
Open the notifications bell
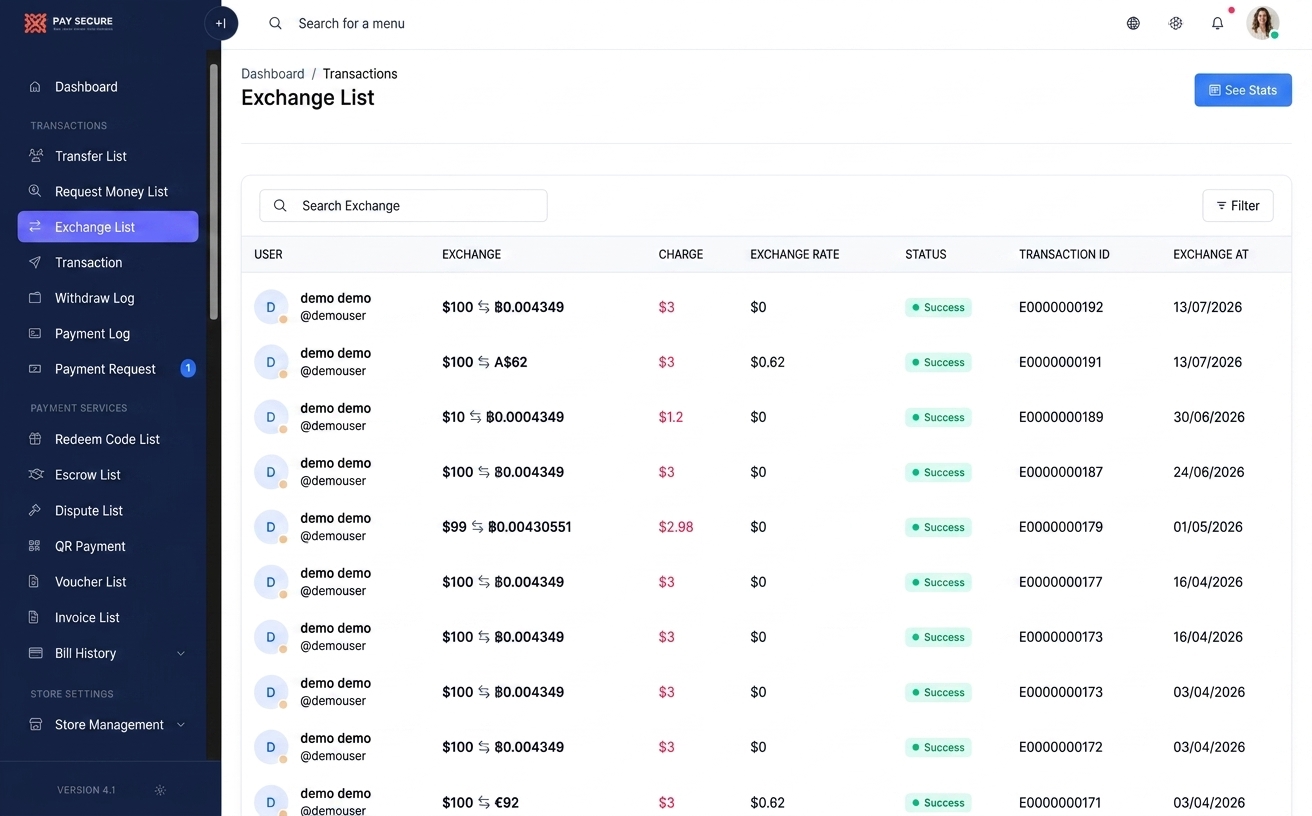click(1217, 23)
